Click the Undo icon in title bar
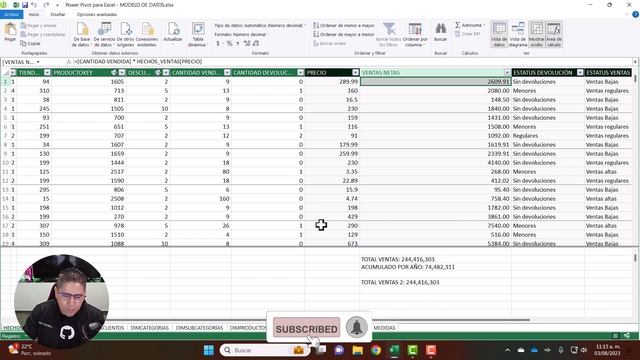The width and height of the screenshot is (640, 360). tap(34, 5)
